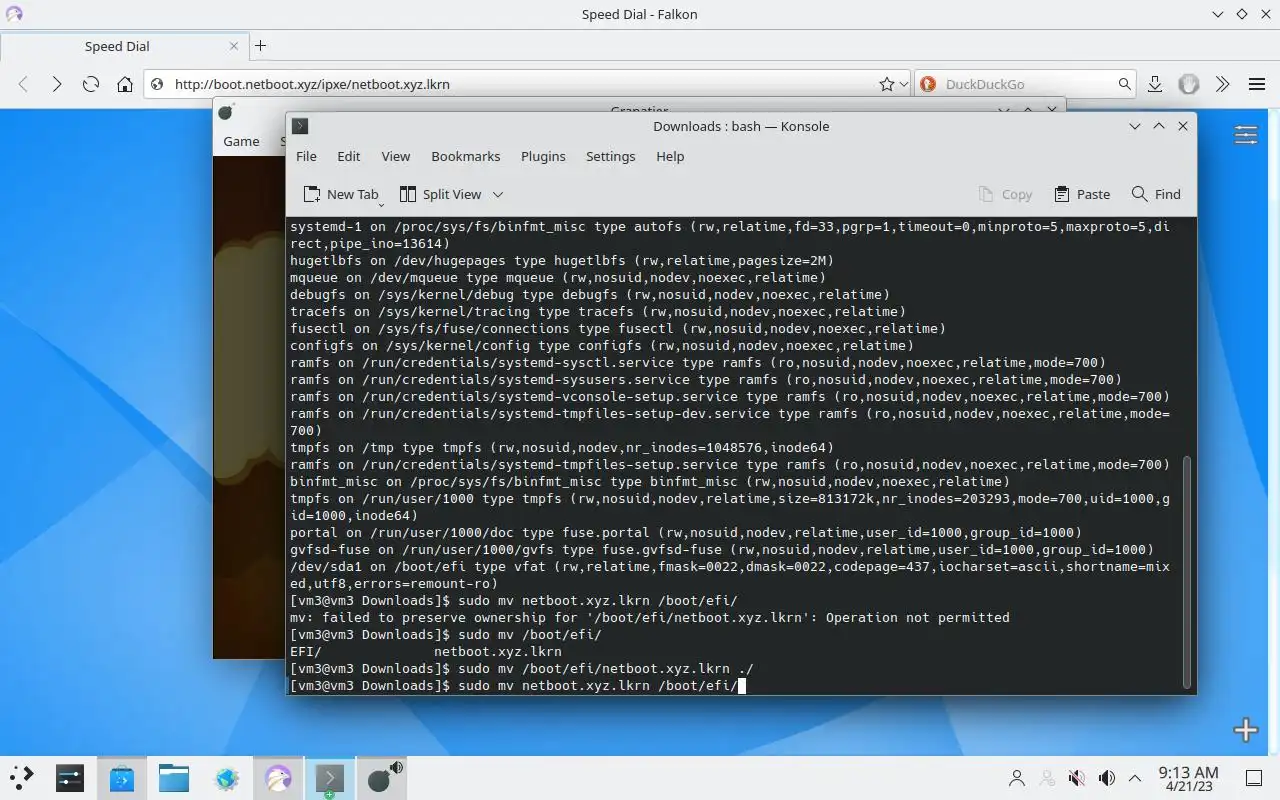Screen dimensions: 1280x800
Task: Switch to Granatier in the taskbar
Action: (382, 777)
